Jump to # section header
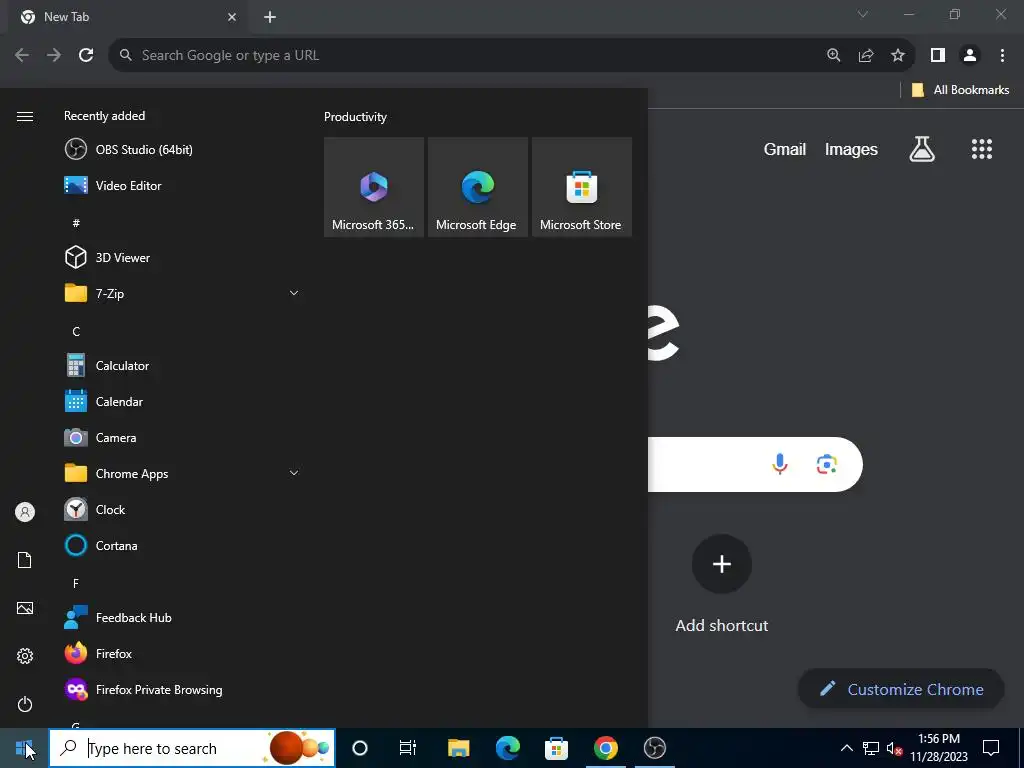The image size is (1024, 768). pyautogui.click(x=76, y=223)
